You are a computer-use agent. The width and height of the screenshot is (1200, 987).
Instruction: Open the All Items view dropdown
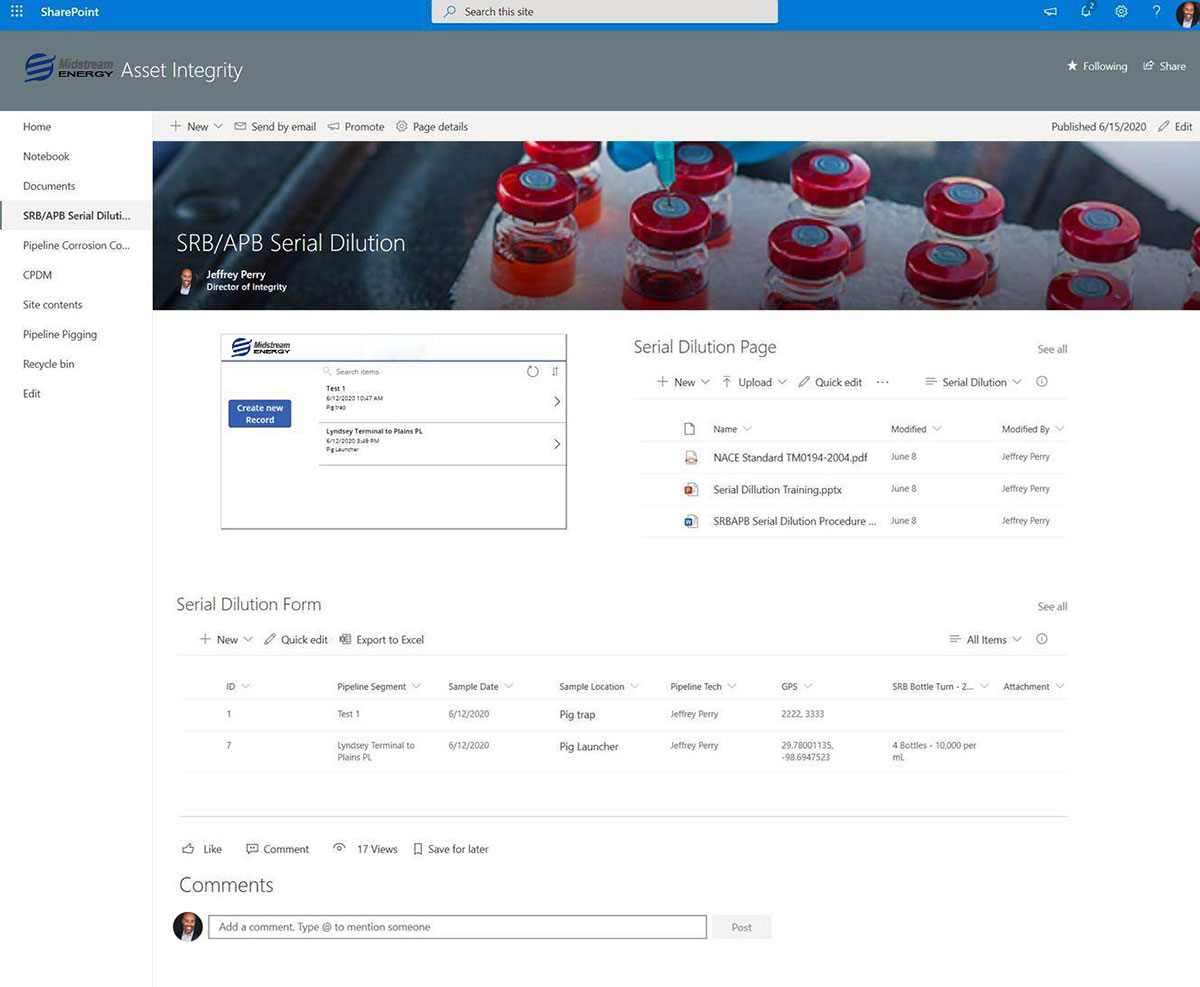point(986,639)
